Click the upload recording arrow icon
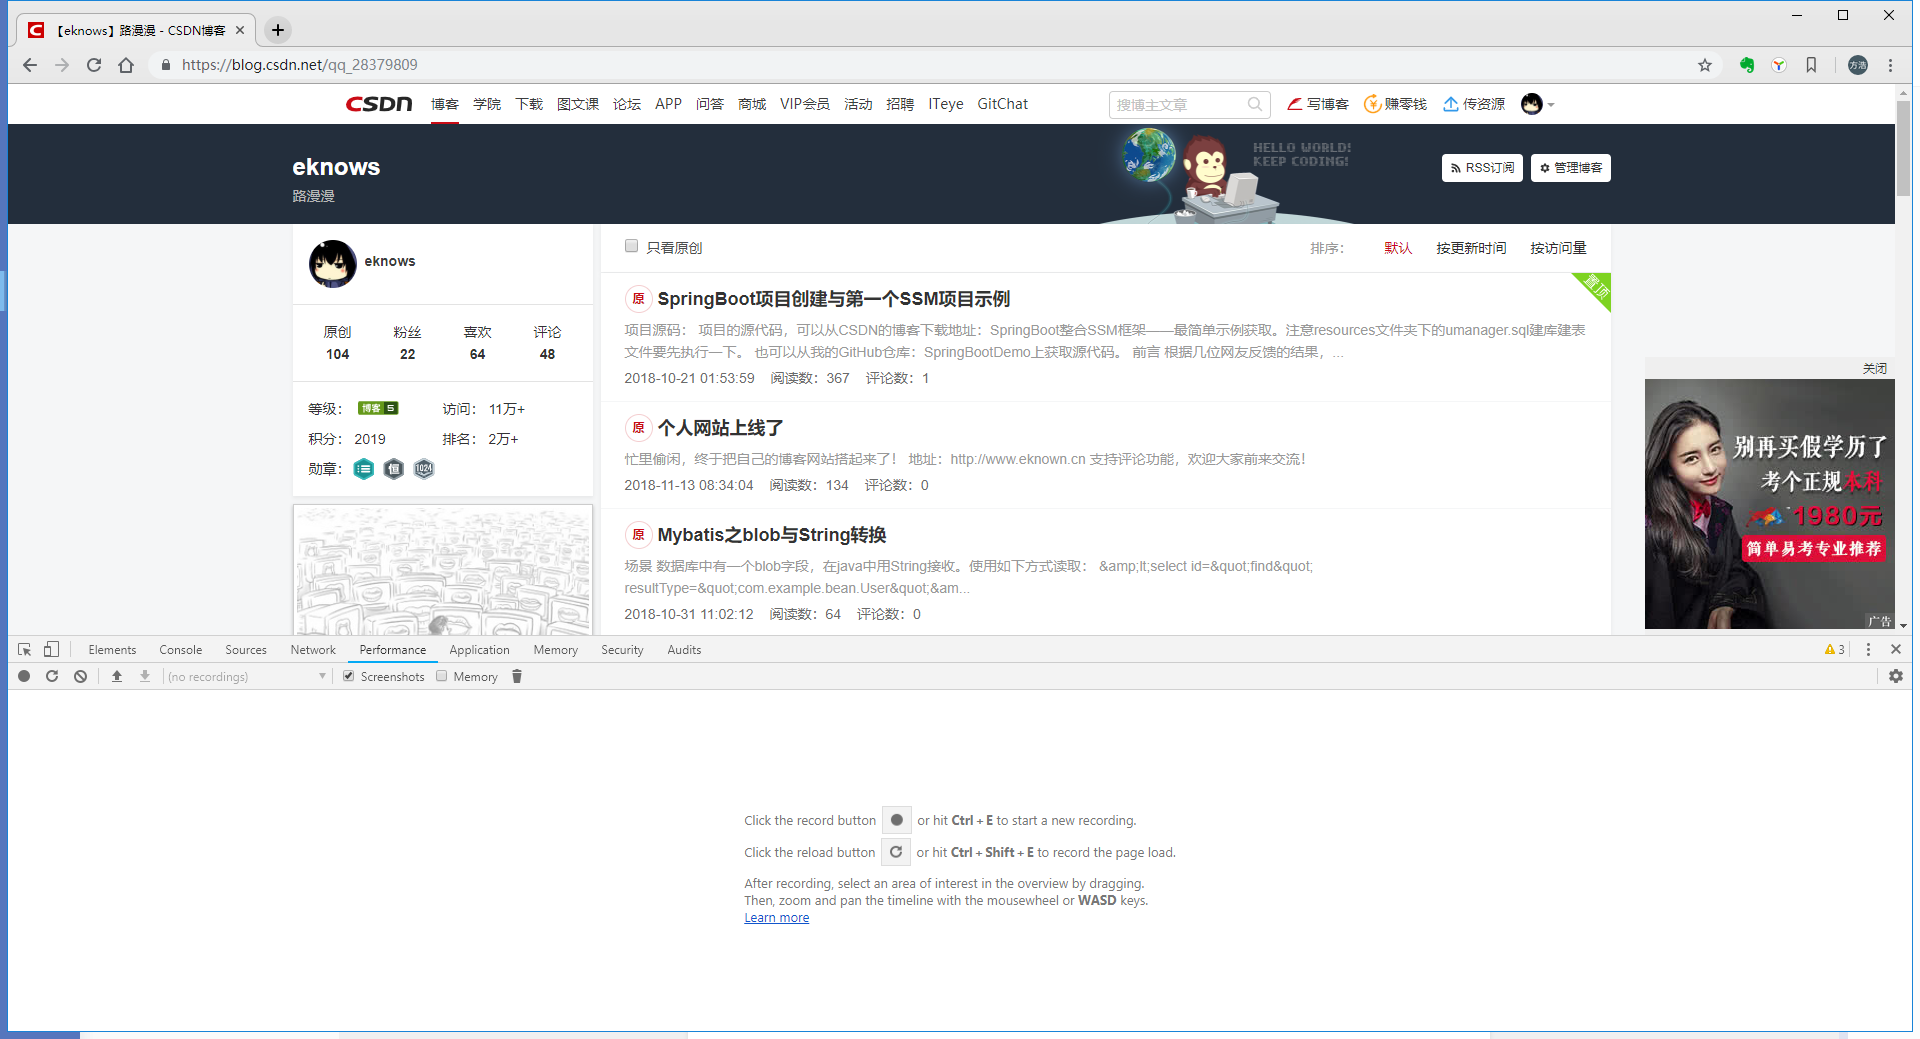1920x1039 pixels. [116, 676]
